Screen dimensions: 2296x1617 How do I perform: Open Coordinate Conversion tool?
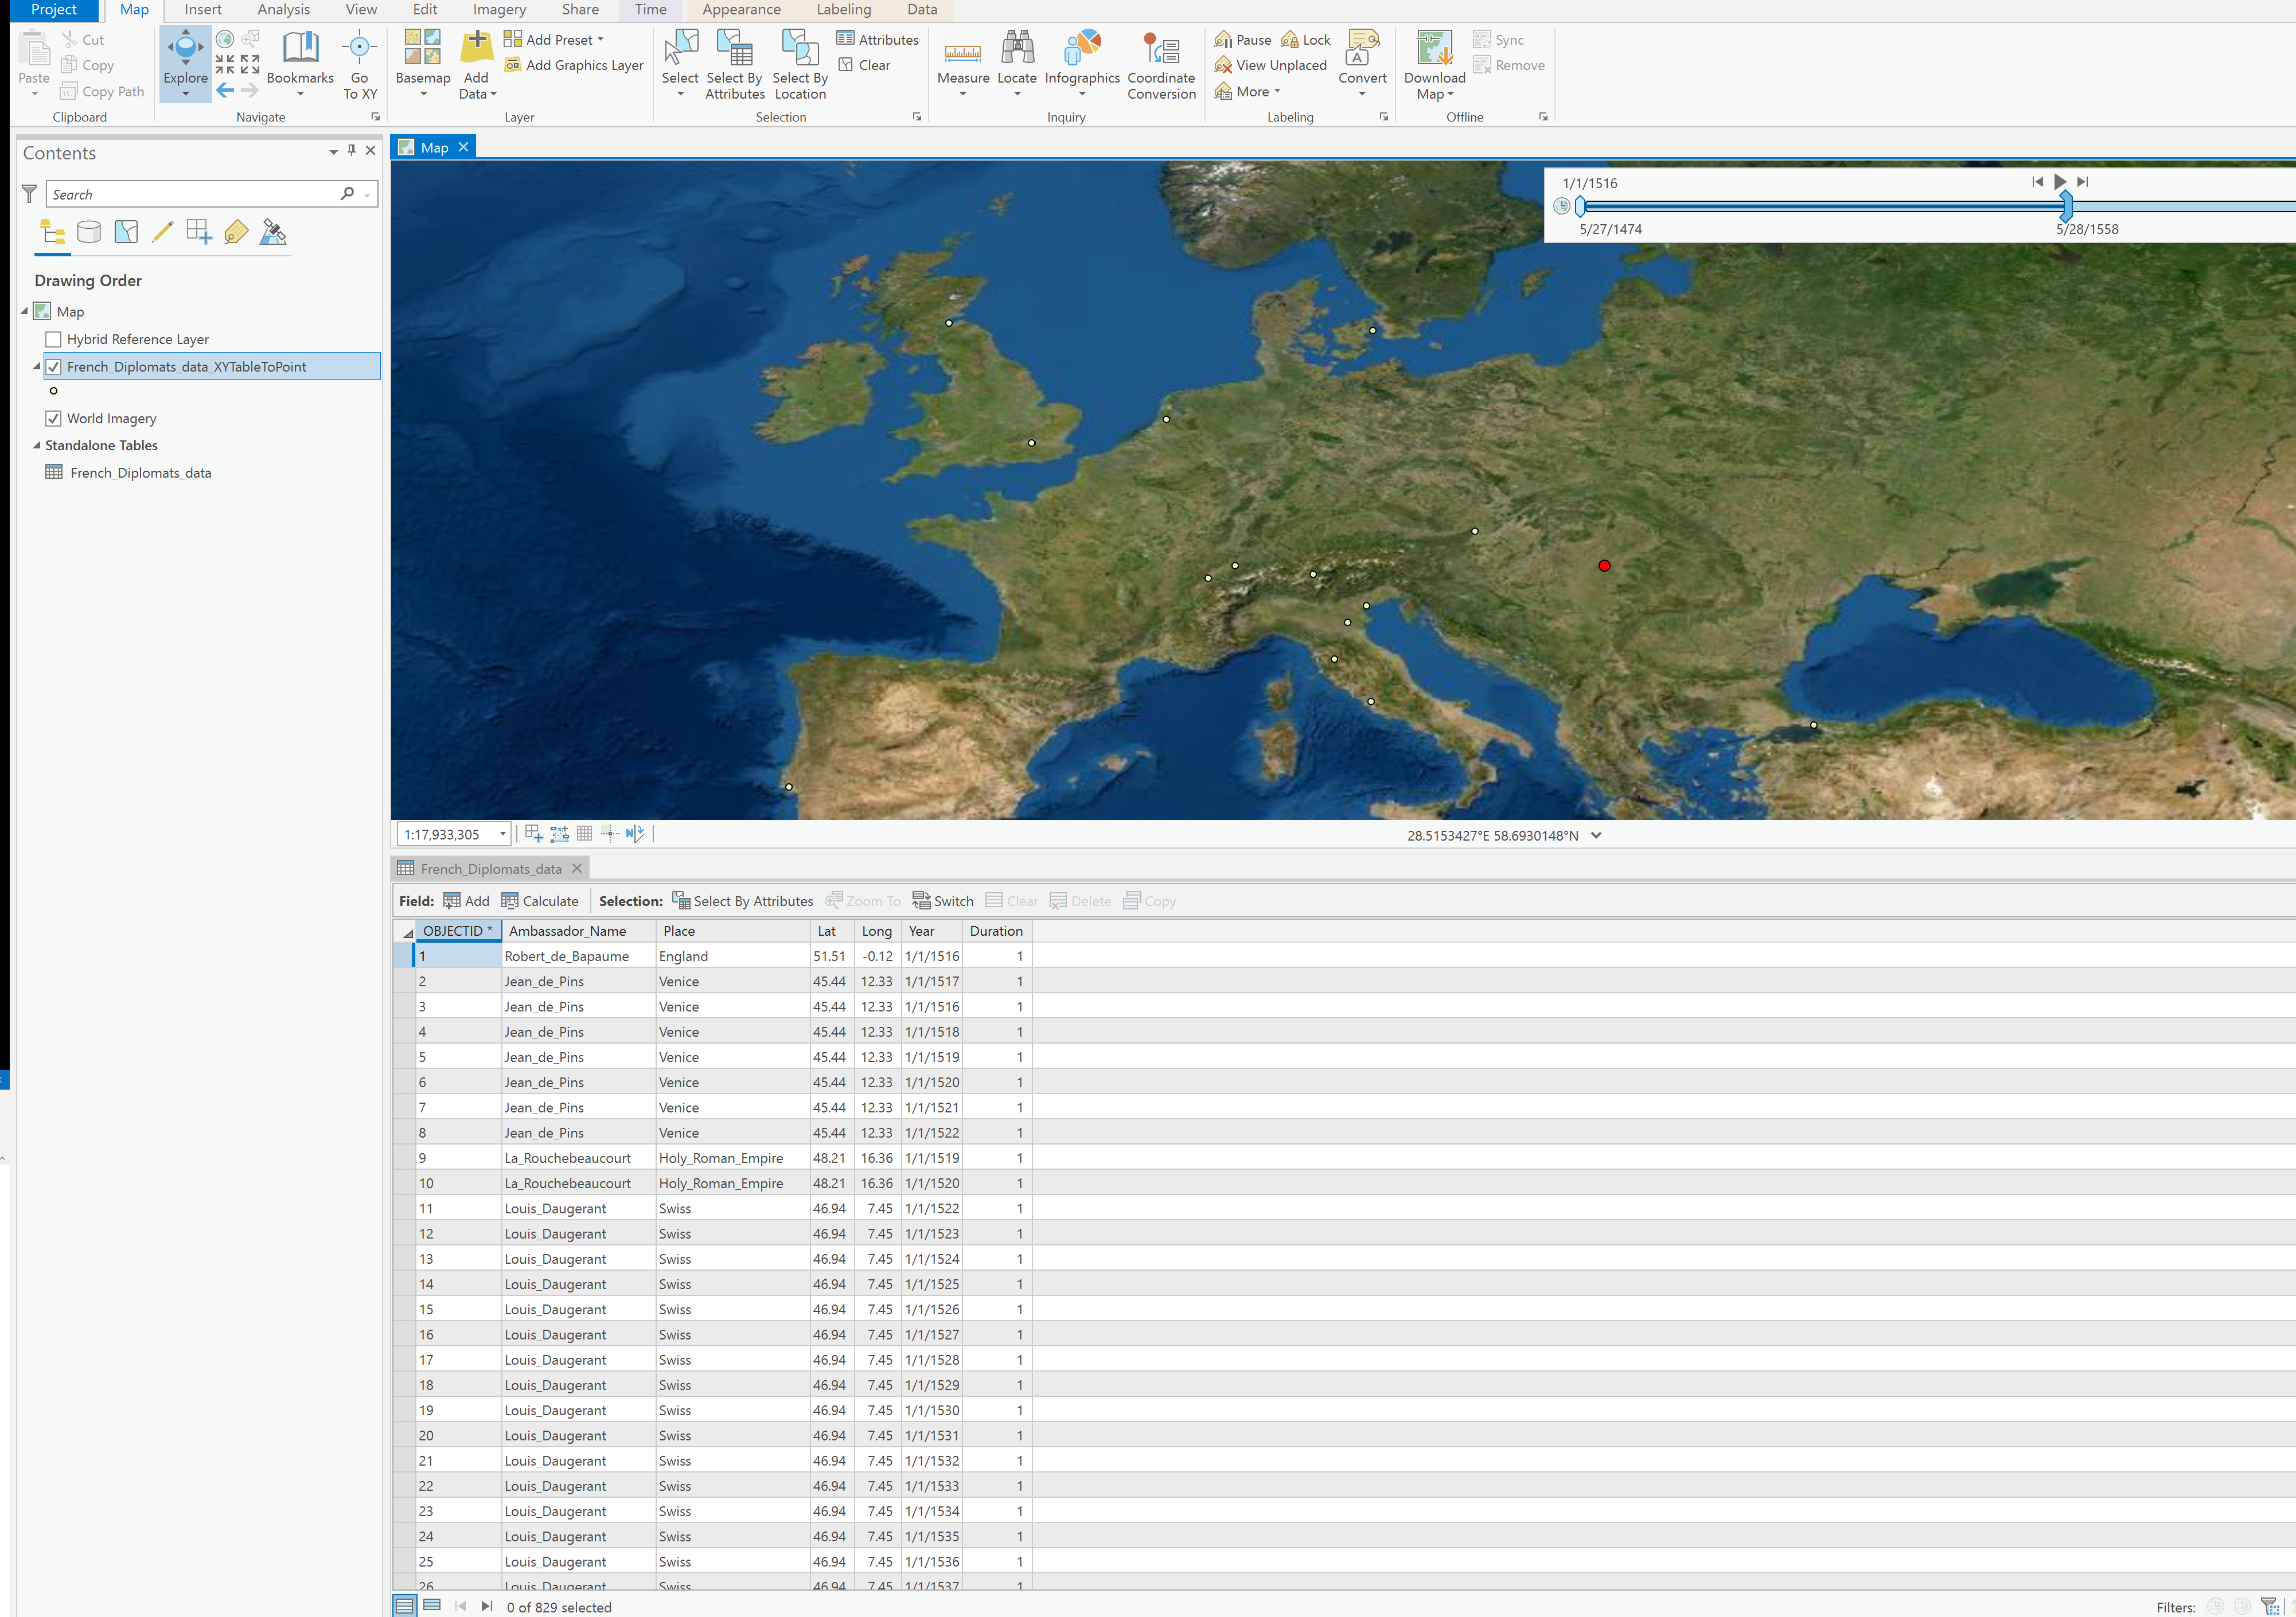(x=1161, y=63)
